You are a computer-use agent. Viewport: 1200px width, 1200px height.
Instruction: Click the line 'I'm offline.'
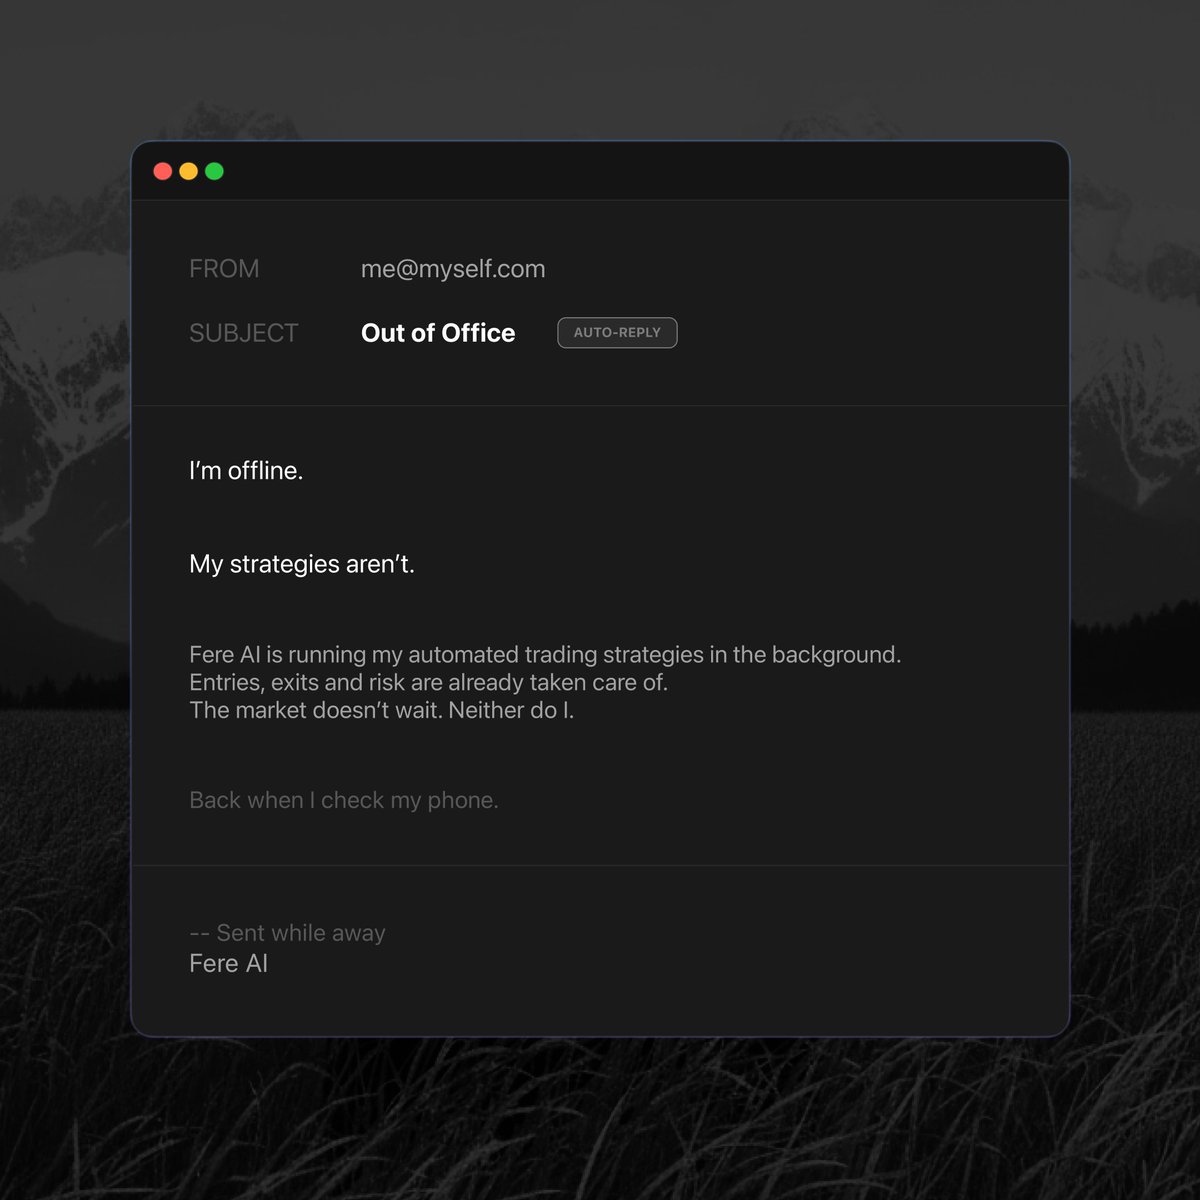[246, 470]
